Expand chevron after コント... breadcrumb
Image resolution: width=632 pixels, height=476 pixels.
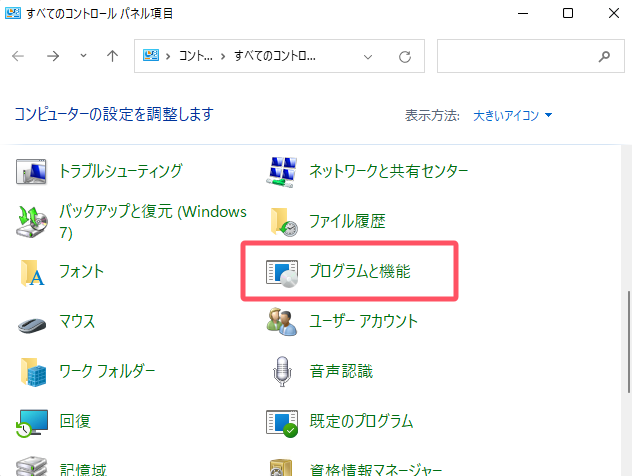pyautogui.click(x=223, y=56)
